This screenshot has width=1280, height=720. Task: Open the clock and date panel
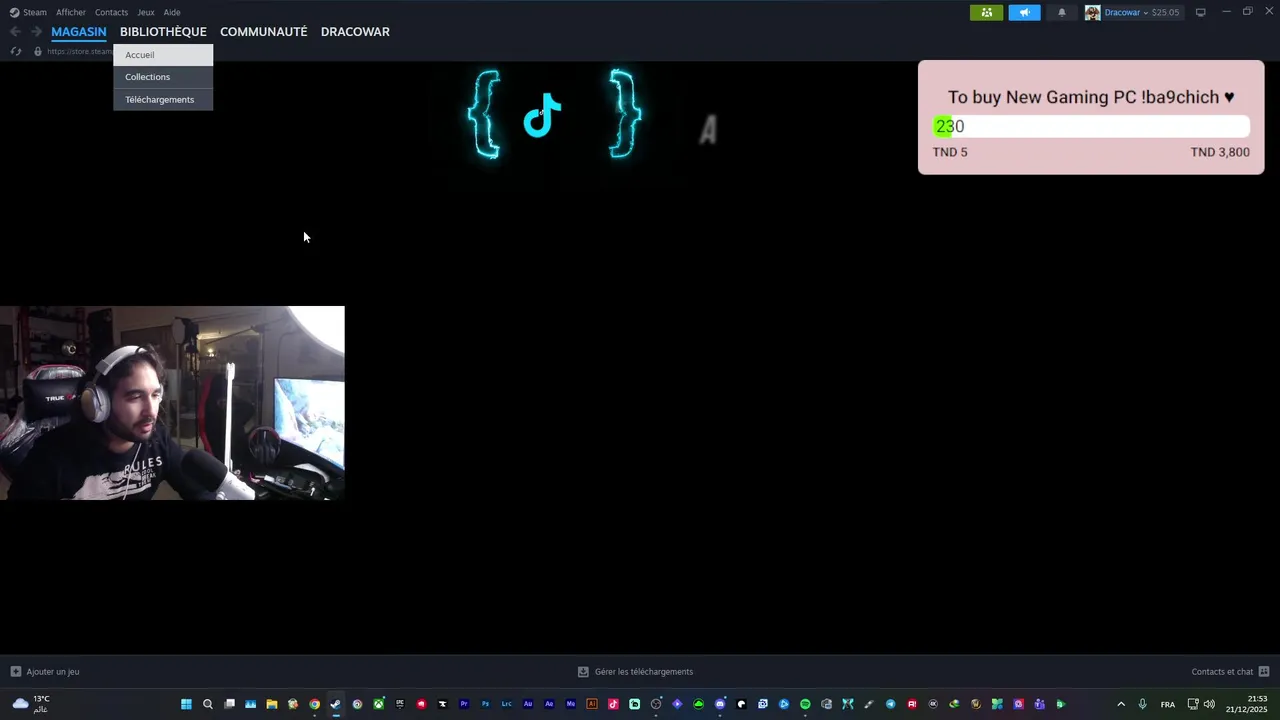pyautogui.click(x=1246, y=704)
